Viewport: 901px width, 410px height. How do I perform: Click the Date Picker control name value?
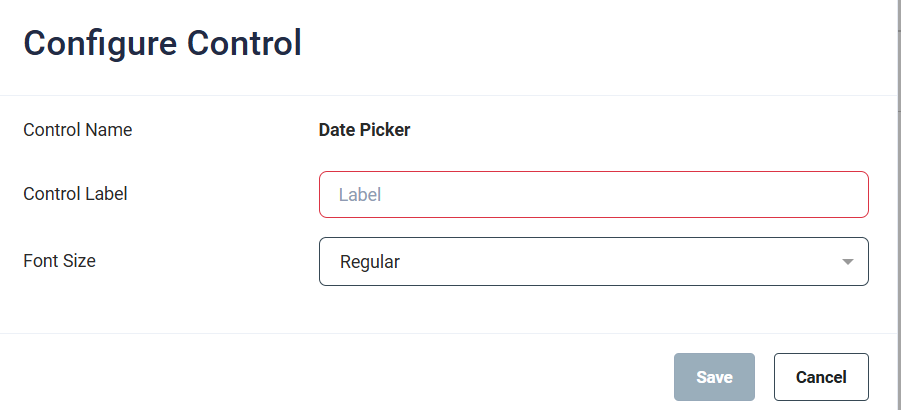(364, 130)
